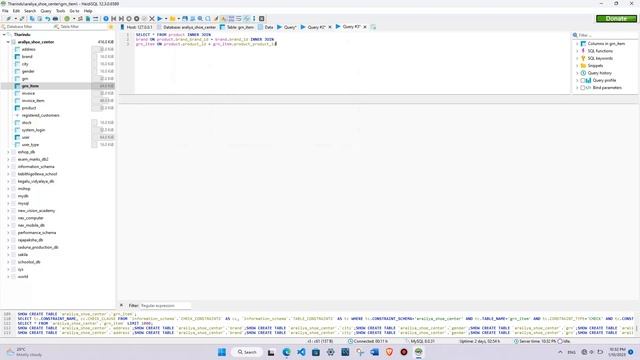Toggle the Query profile checkbox

tap(583, 80)
